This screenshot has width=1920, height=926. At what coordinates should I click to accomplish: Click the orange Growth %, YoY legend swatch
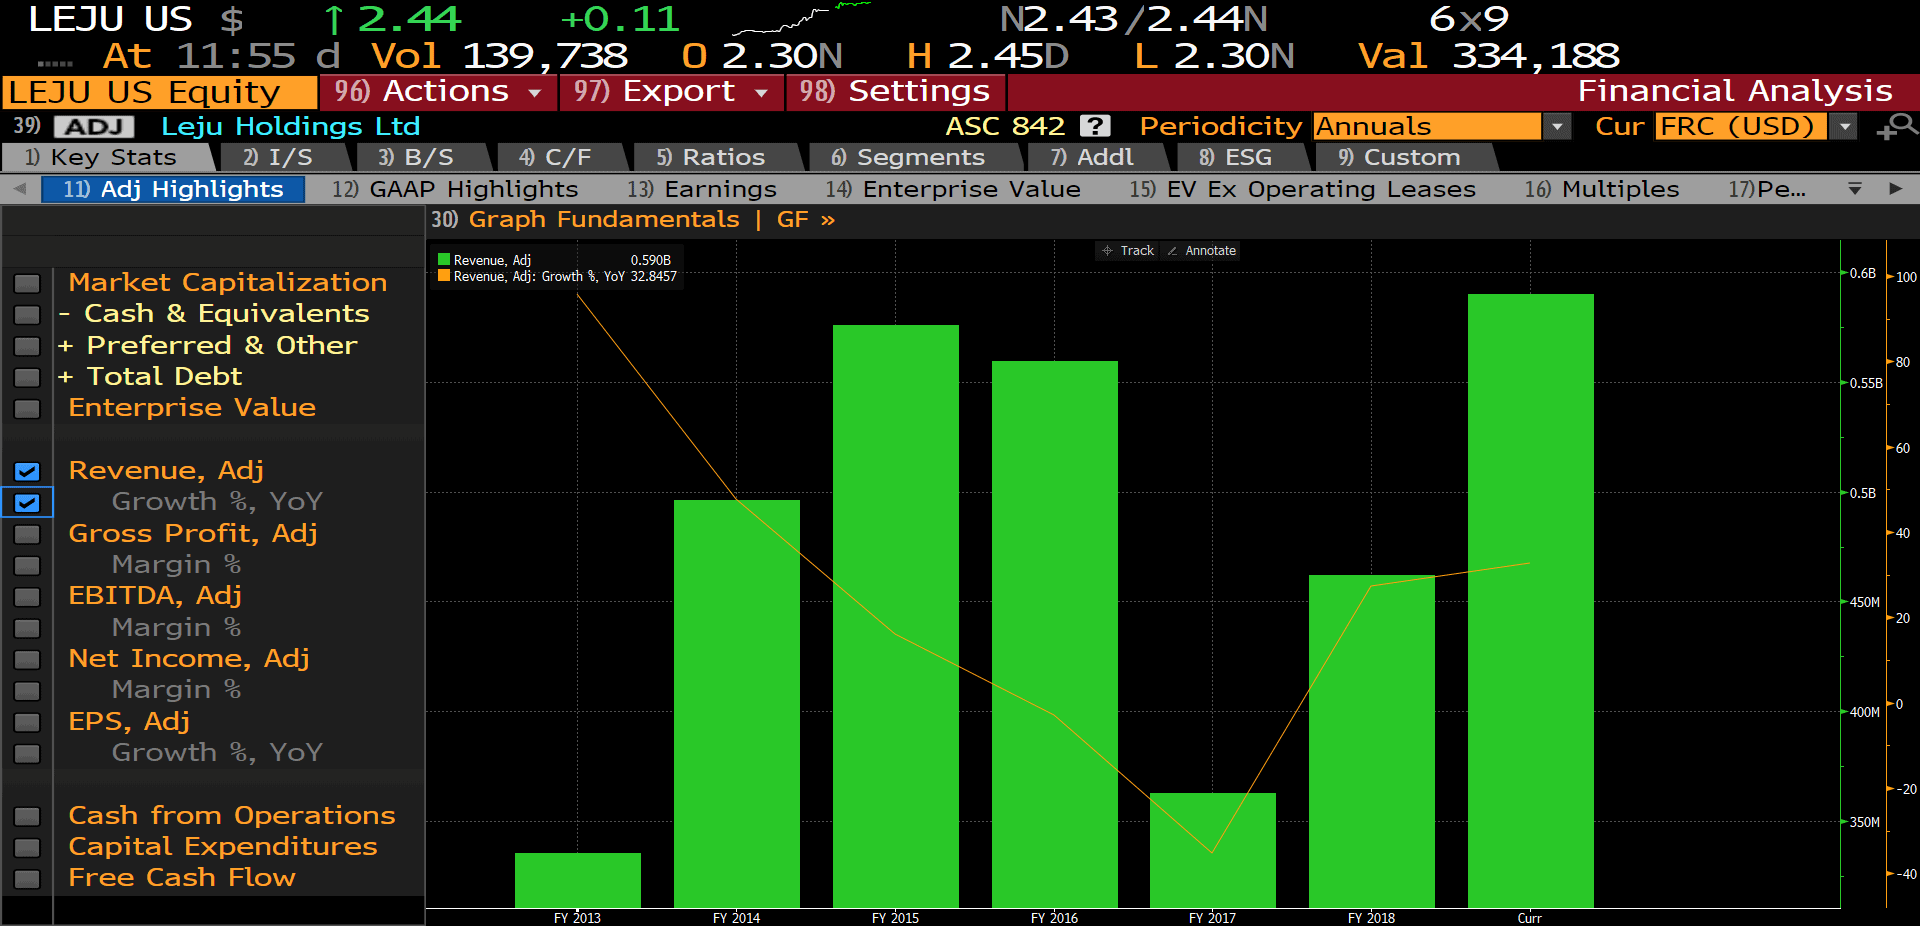(444, 276)
